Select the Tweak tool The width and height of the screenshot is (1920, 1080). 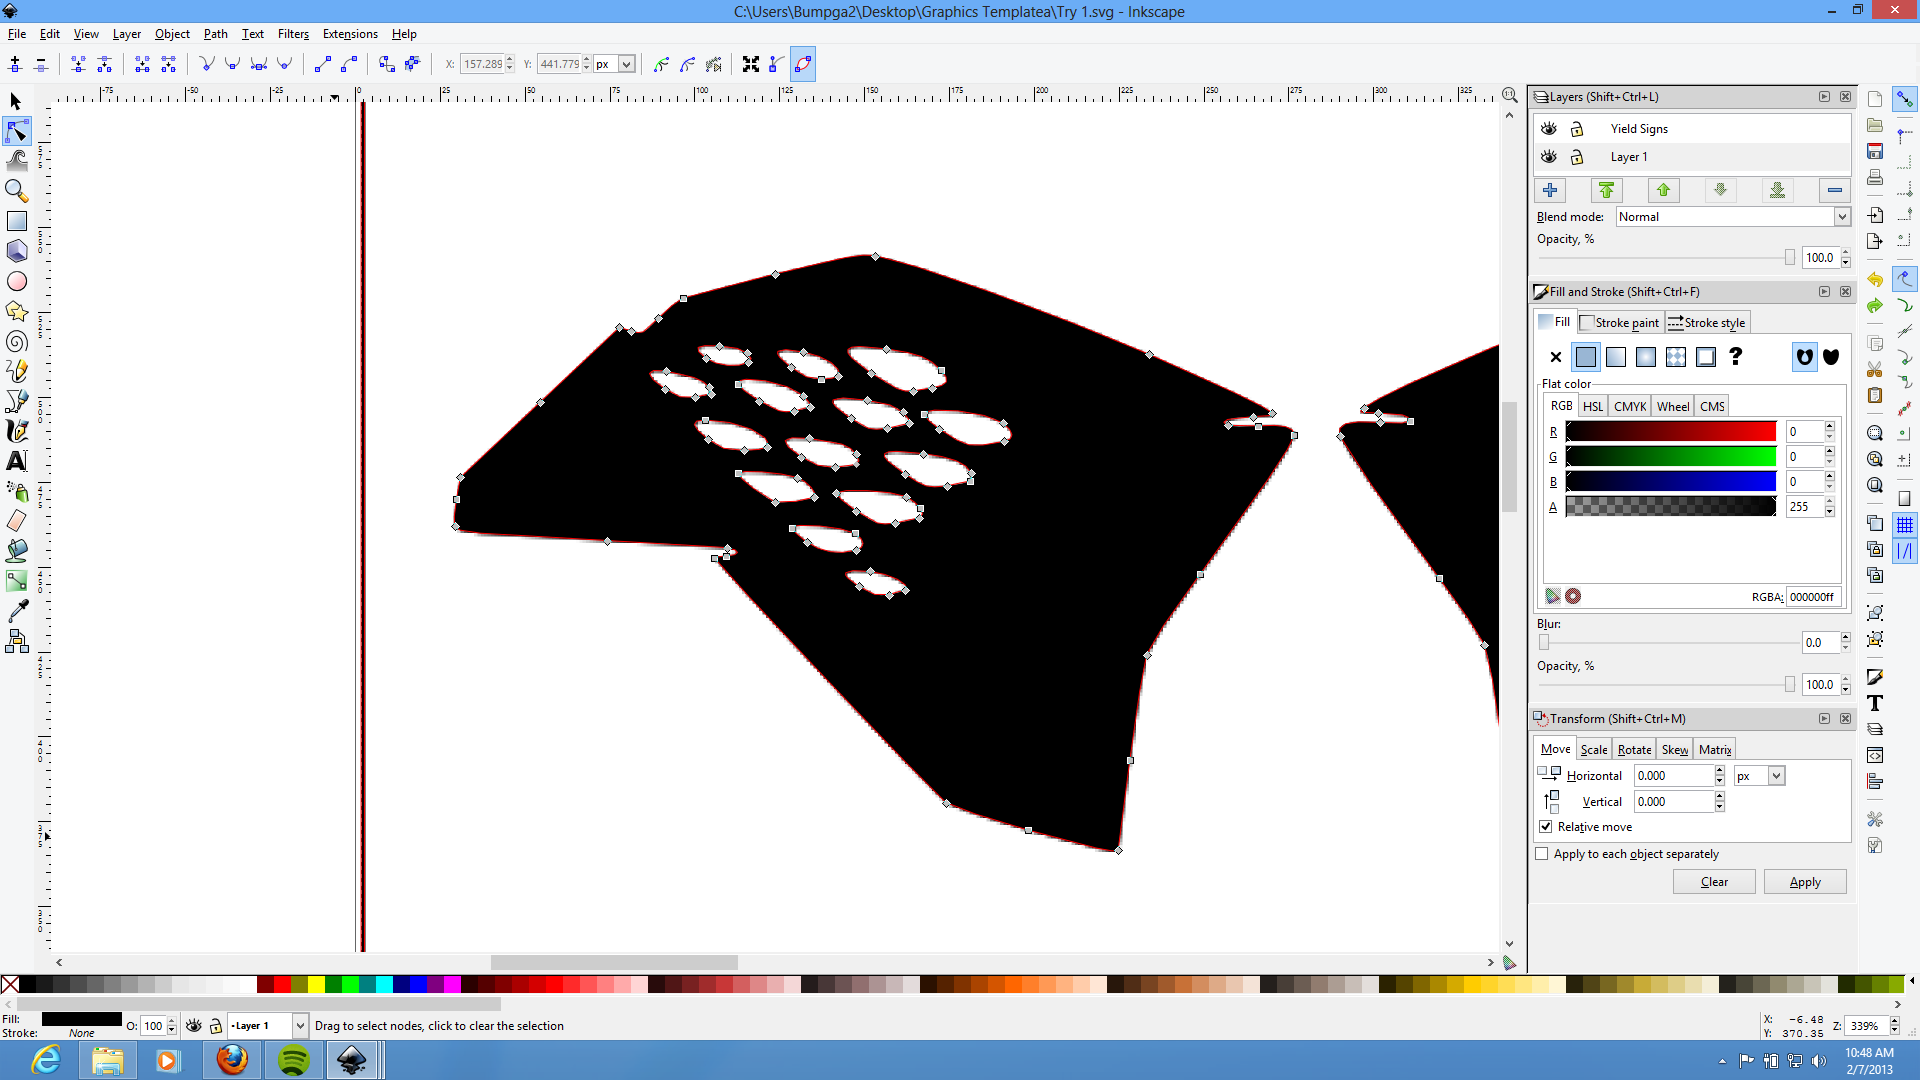click(x=17, y=161)
